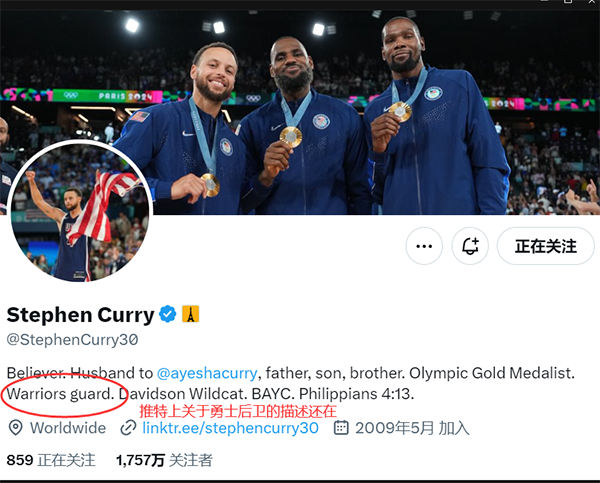Click the calendar icon by join date

[x=341, y=428]
